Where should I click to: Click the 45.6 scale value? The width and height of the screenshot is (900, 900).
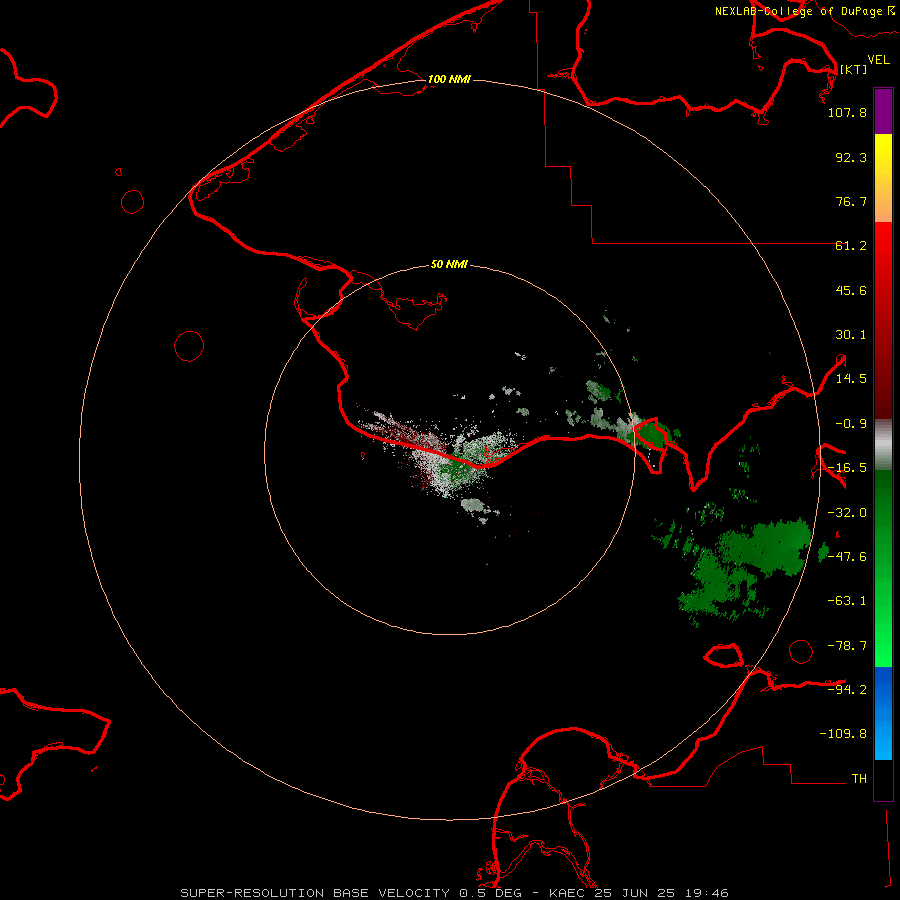(x=851, y=290)
